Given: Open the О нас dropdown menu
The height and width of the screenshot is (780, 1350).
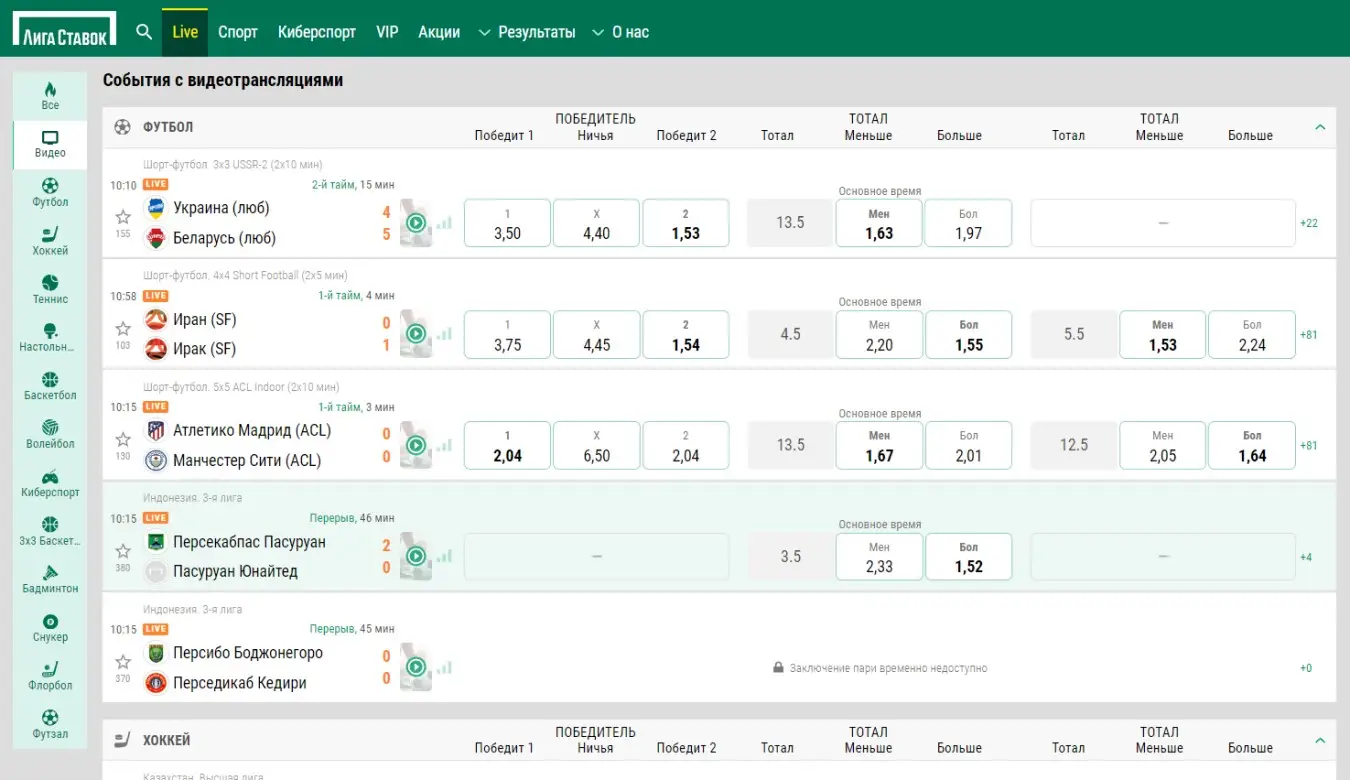Looking at the screenshot, I should [620, 32].
